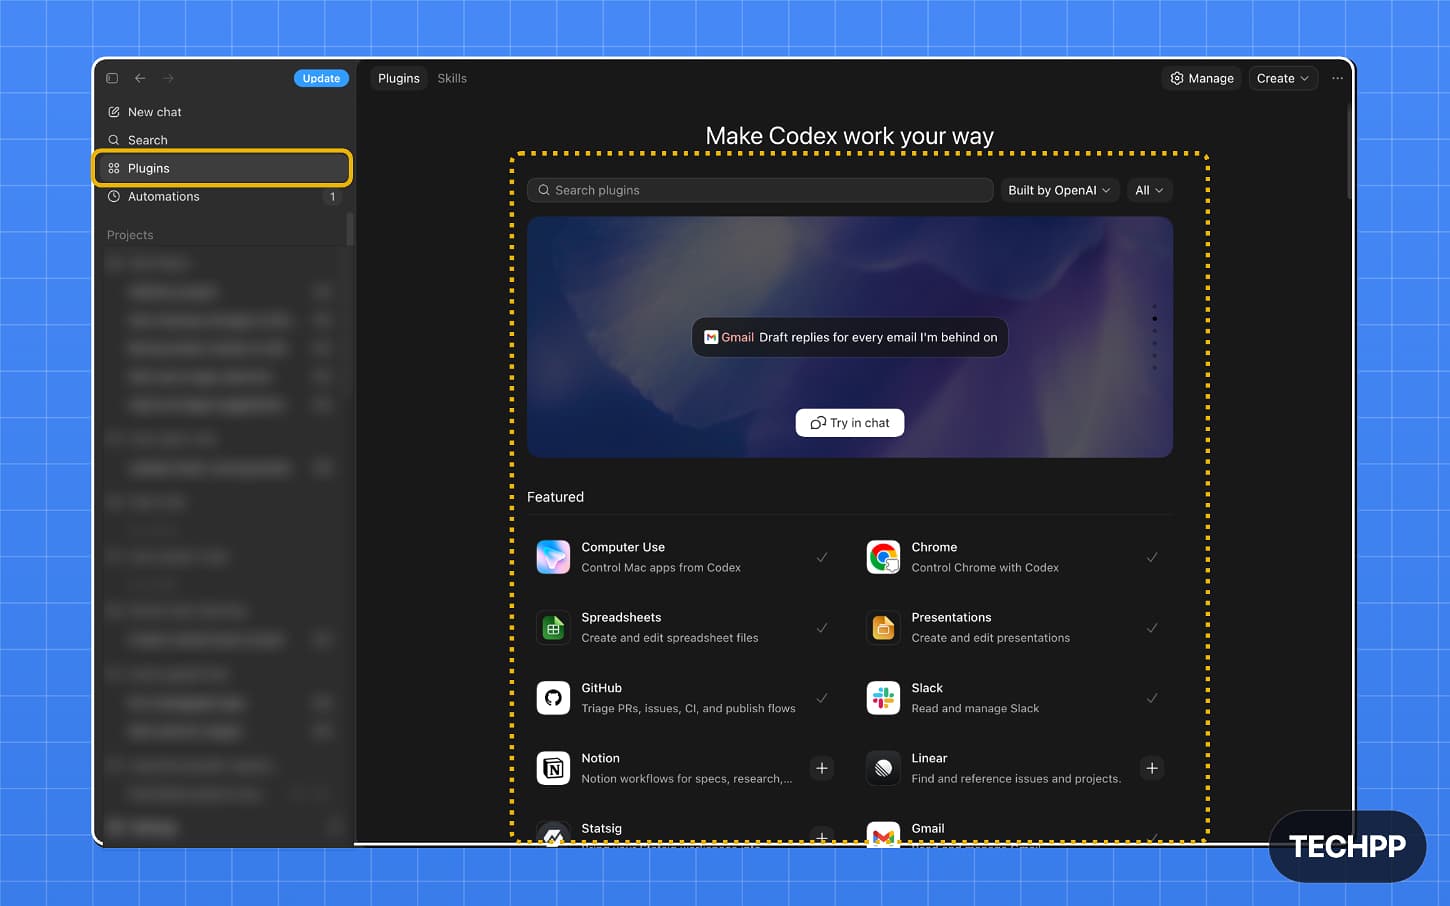Click the Plugins grid icon in sidebar

pos(114,168)
